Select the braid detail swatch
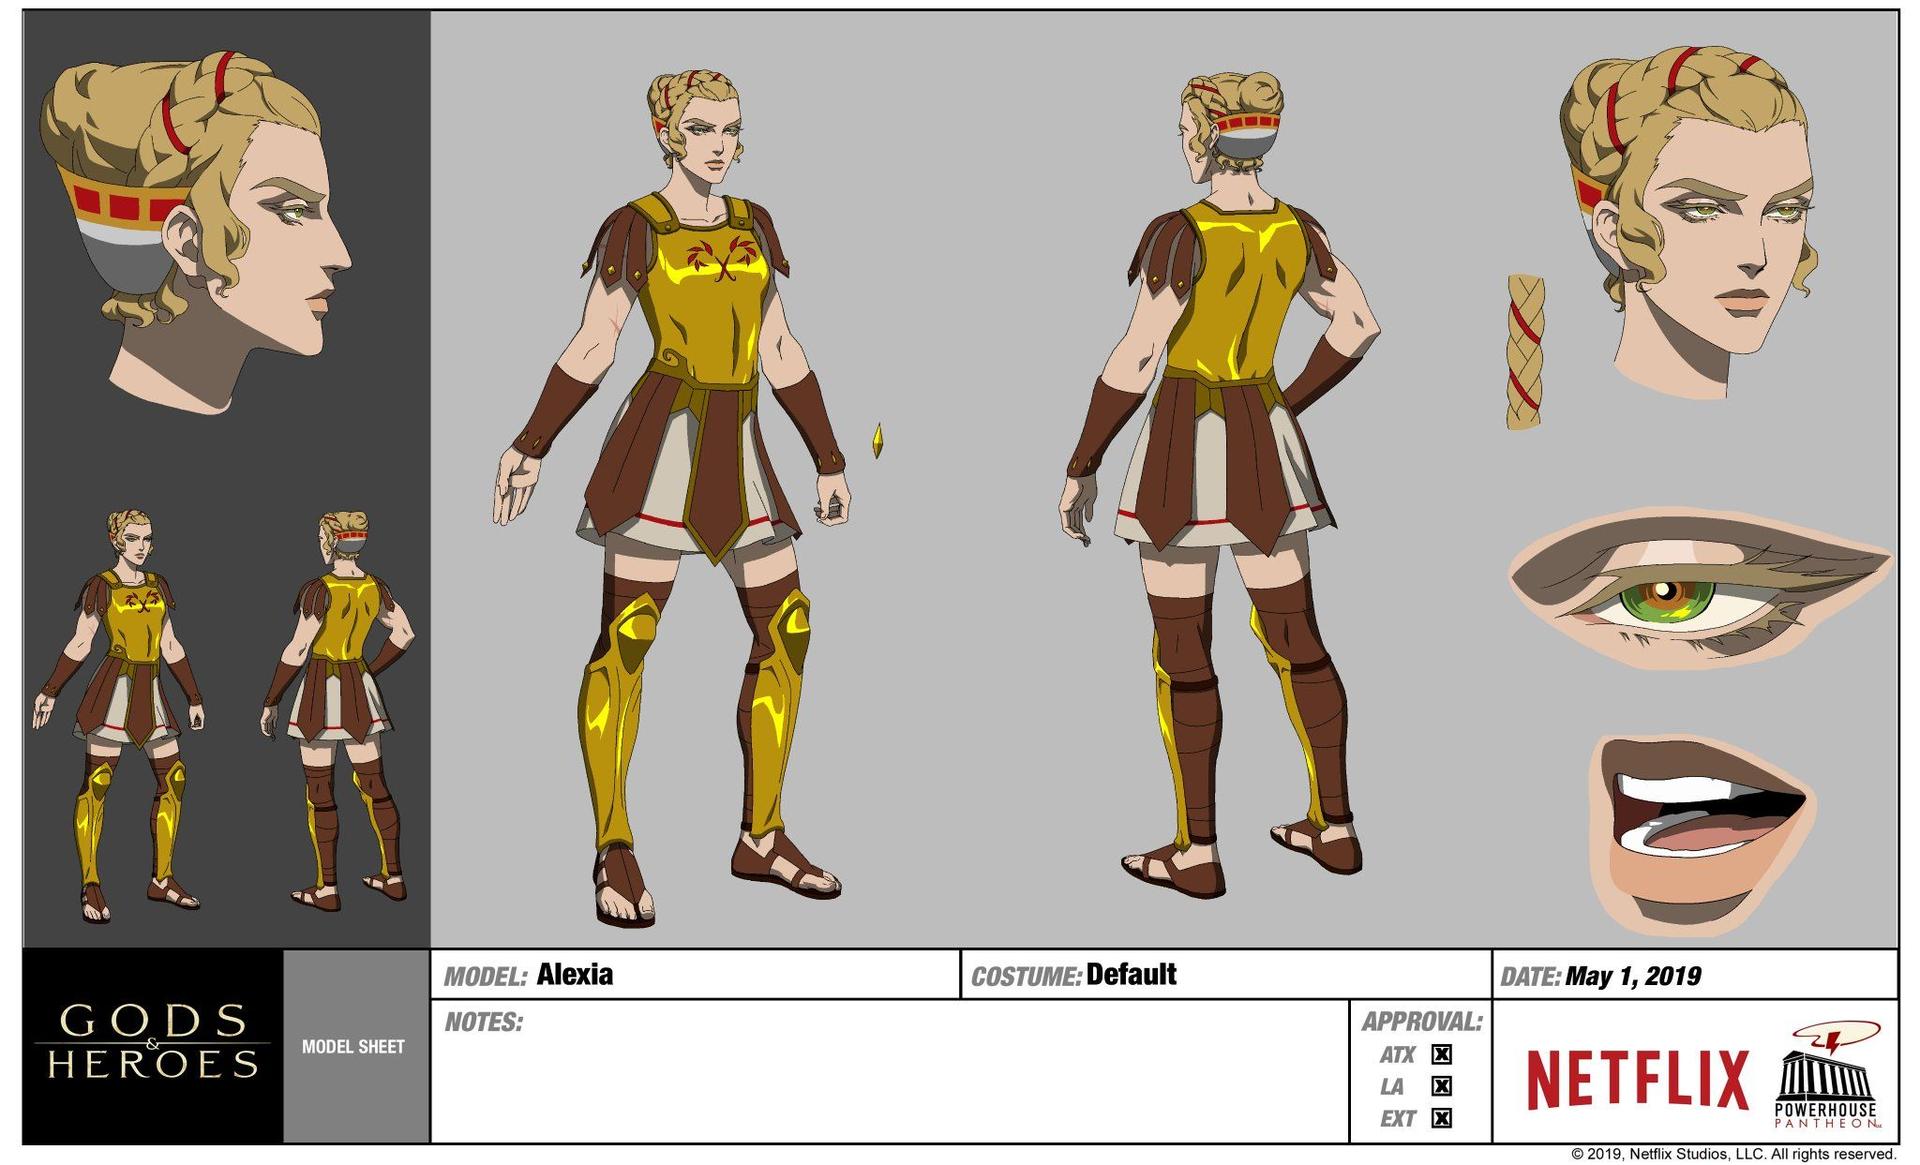1920x1165 pixels. point(1526,352)
